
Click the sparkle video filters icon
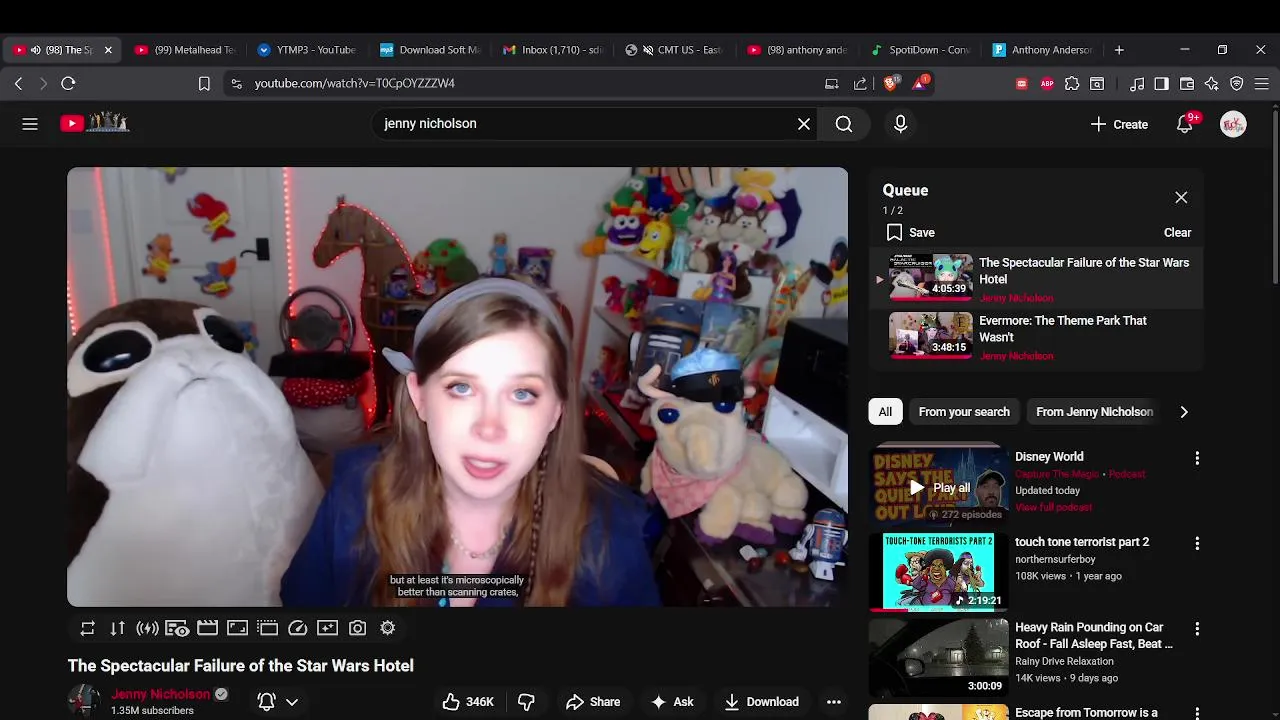pyautogui.click(x=327, y=628)
